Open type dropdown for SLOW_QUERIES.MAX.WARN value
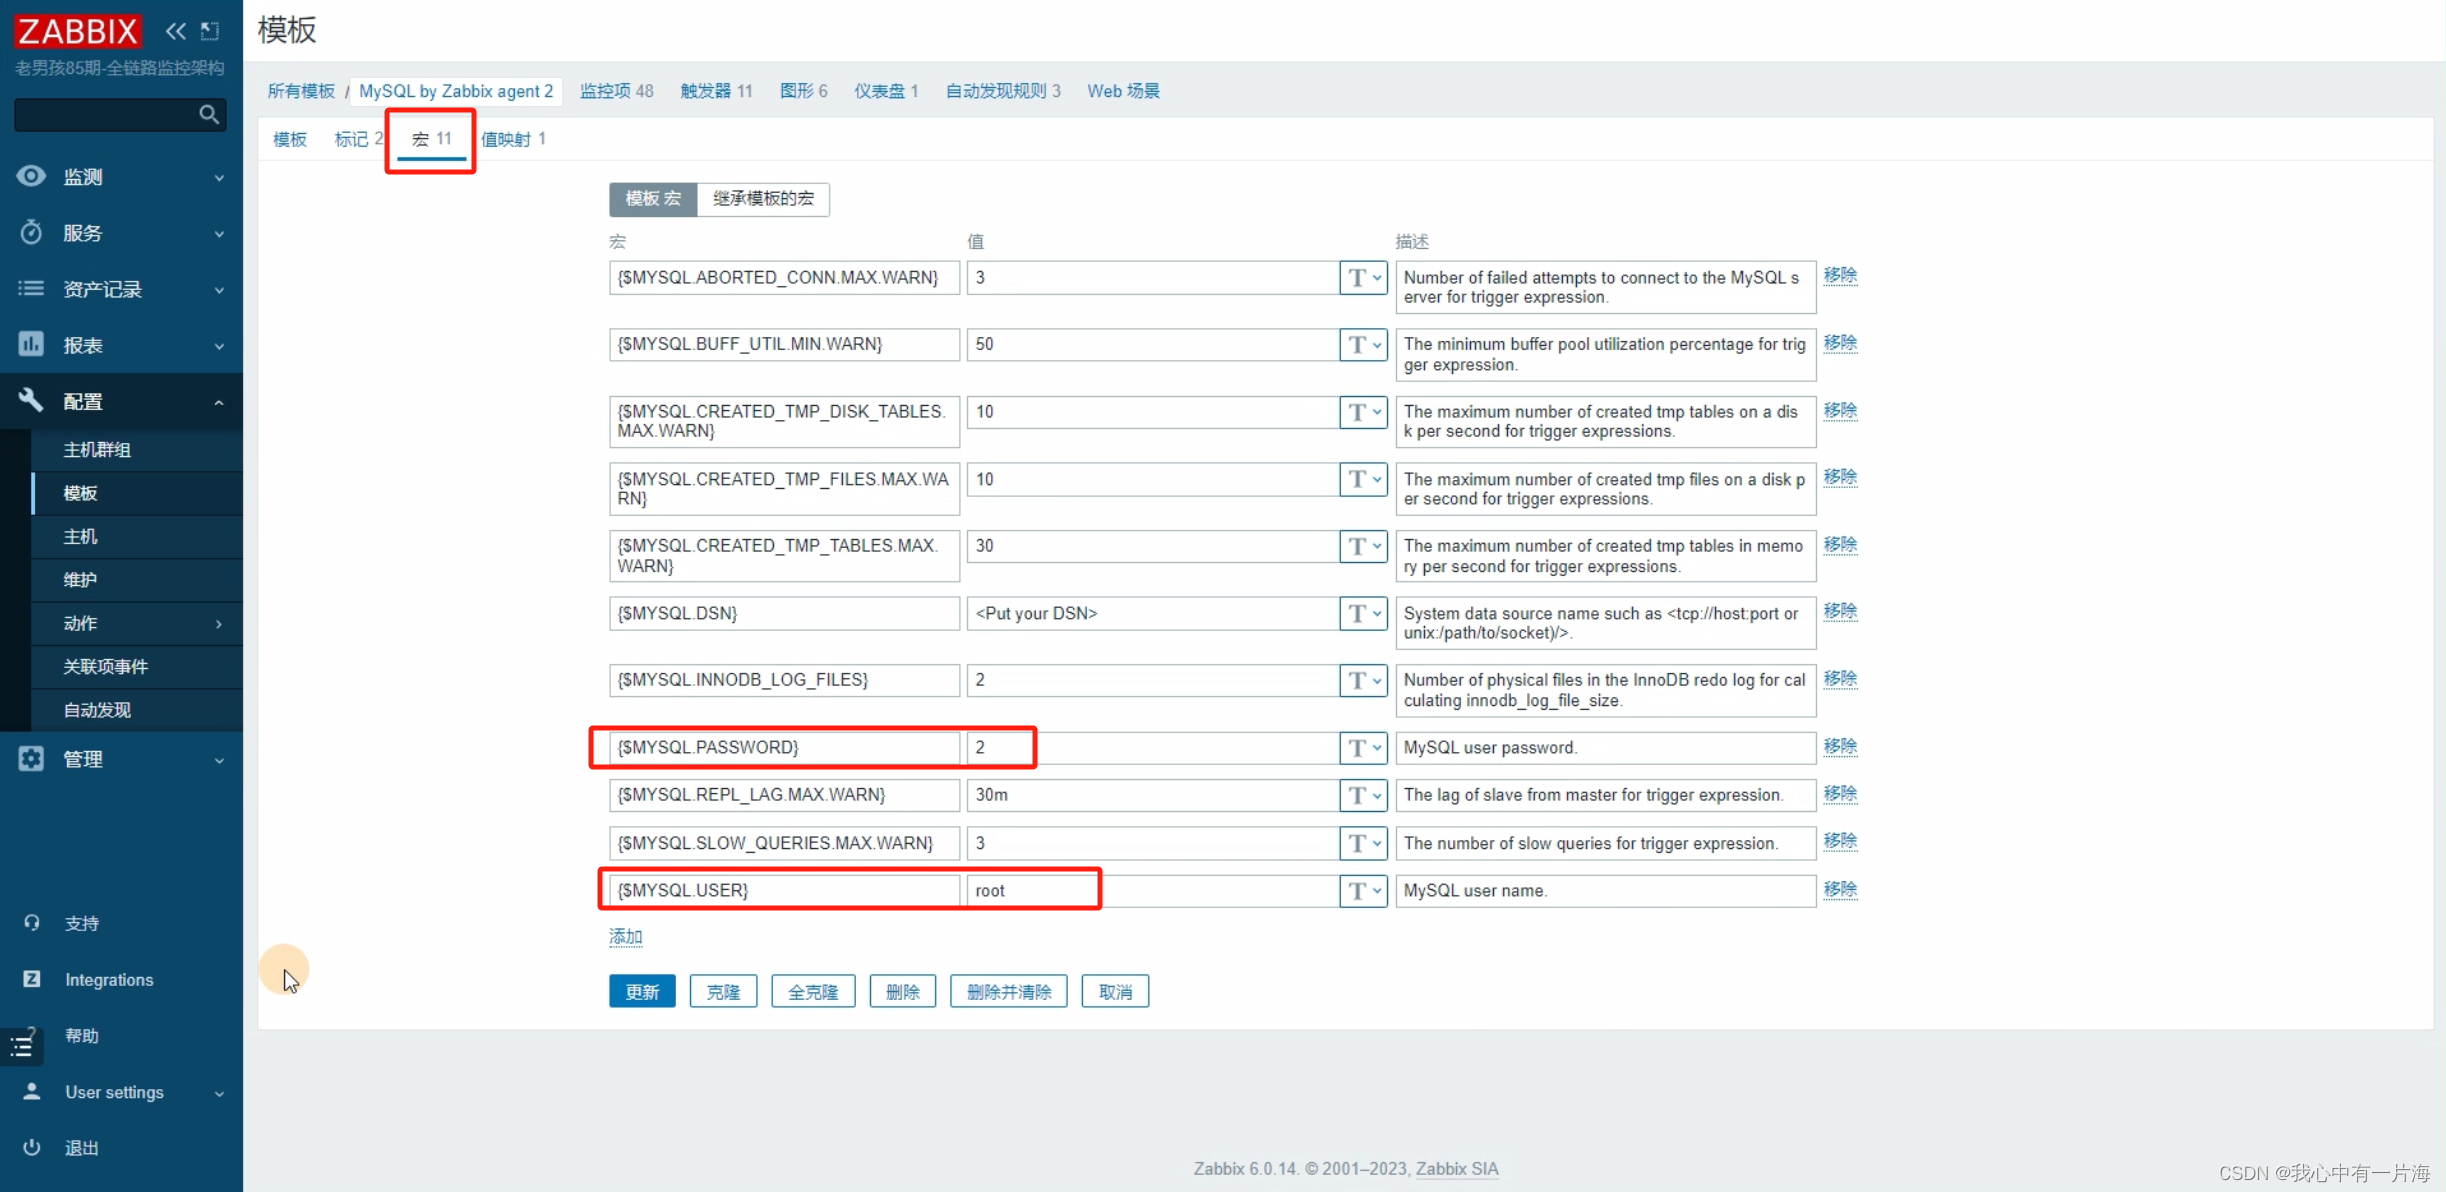 [1363, 843]
